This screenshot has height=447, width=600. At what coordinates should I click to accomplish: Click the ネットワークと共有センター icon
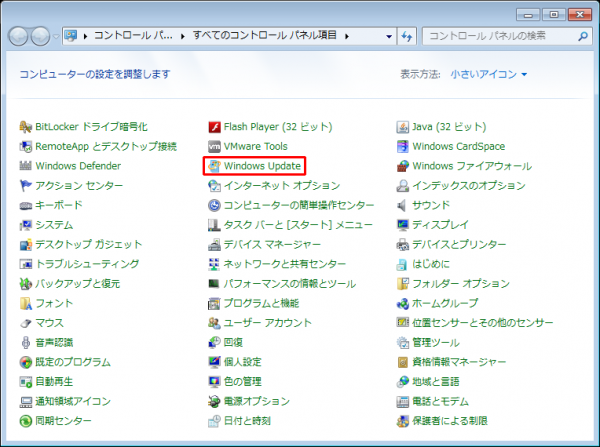(x=214, y=264)
